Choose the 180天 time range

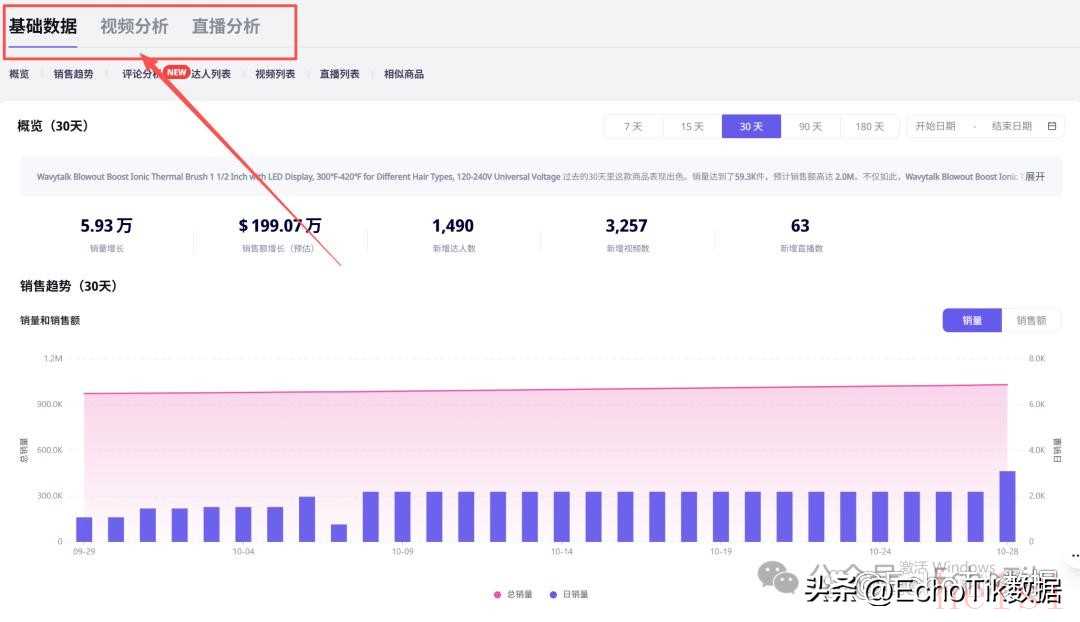[x=869, y=126]
